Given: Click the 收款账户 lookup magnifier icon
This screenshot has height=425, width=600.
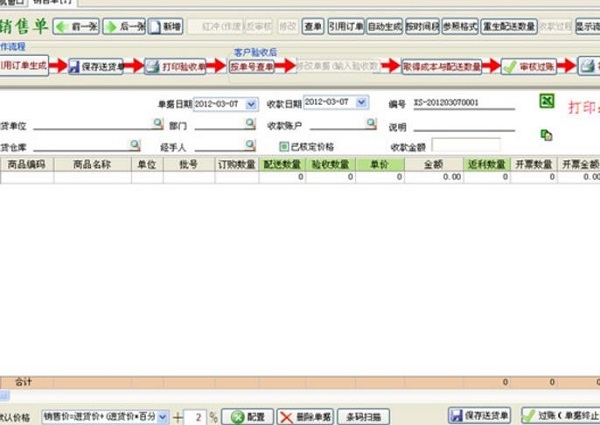Looking at the screenshot, I should (x=371, y=123).
